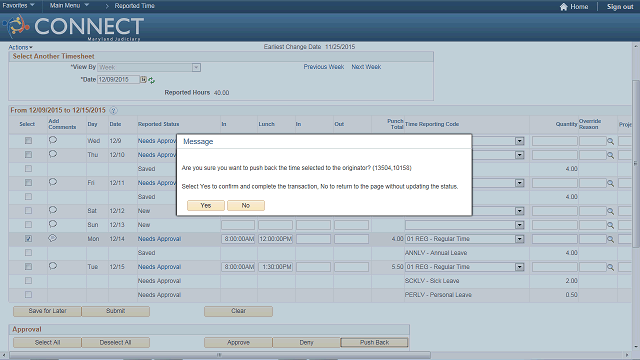Click the Previous Week link

(x=324, y=67)
